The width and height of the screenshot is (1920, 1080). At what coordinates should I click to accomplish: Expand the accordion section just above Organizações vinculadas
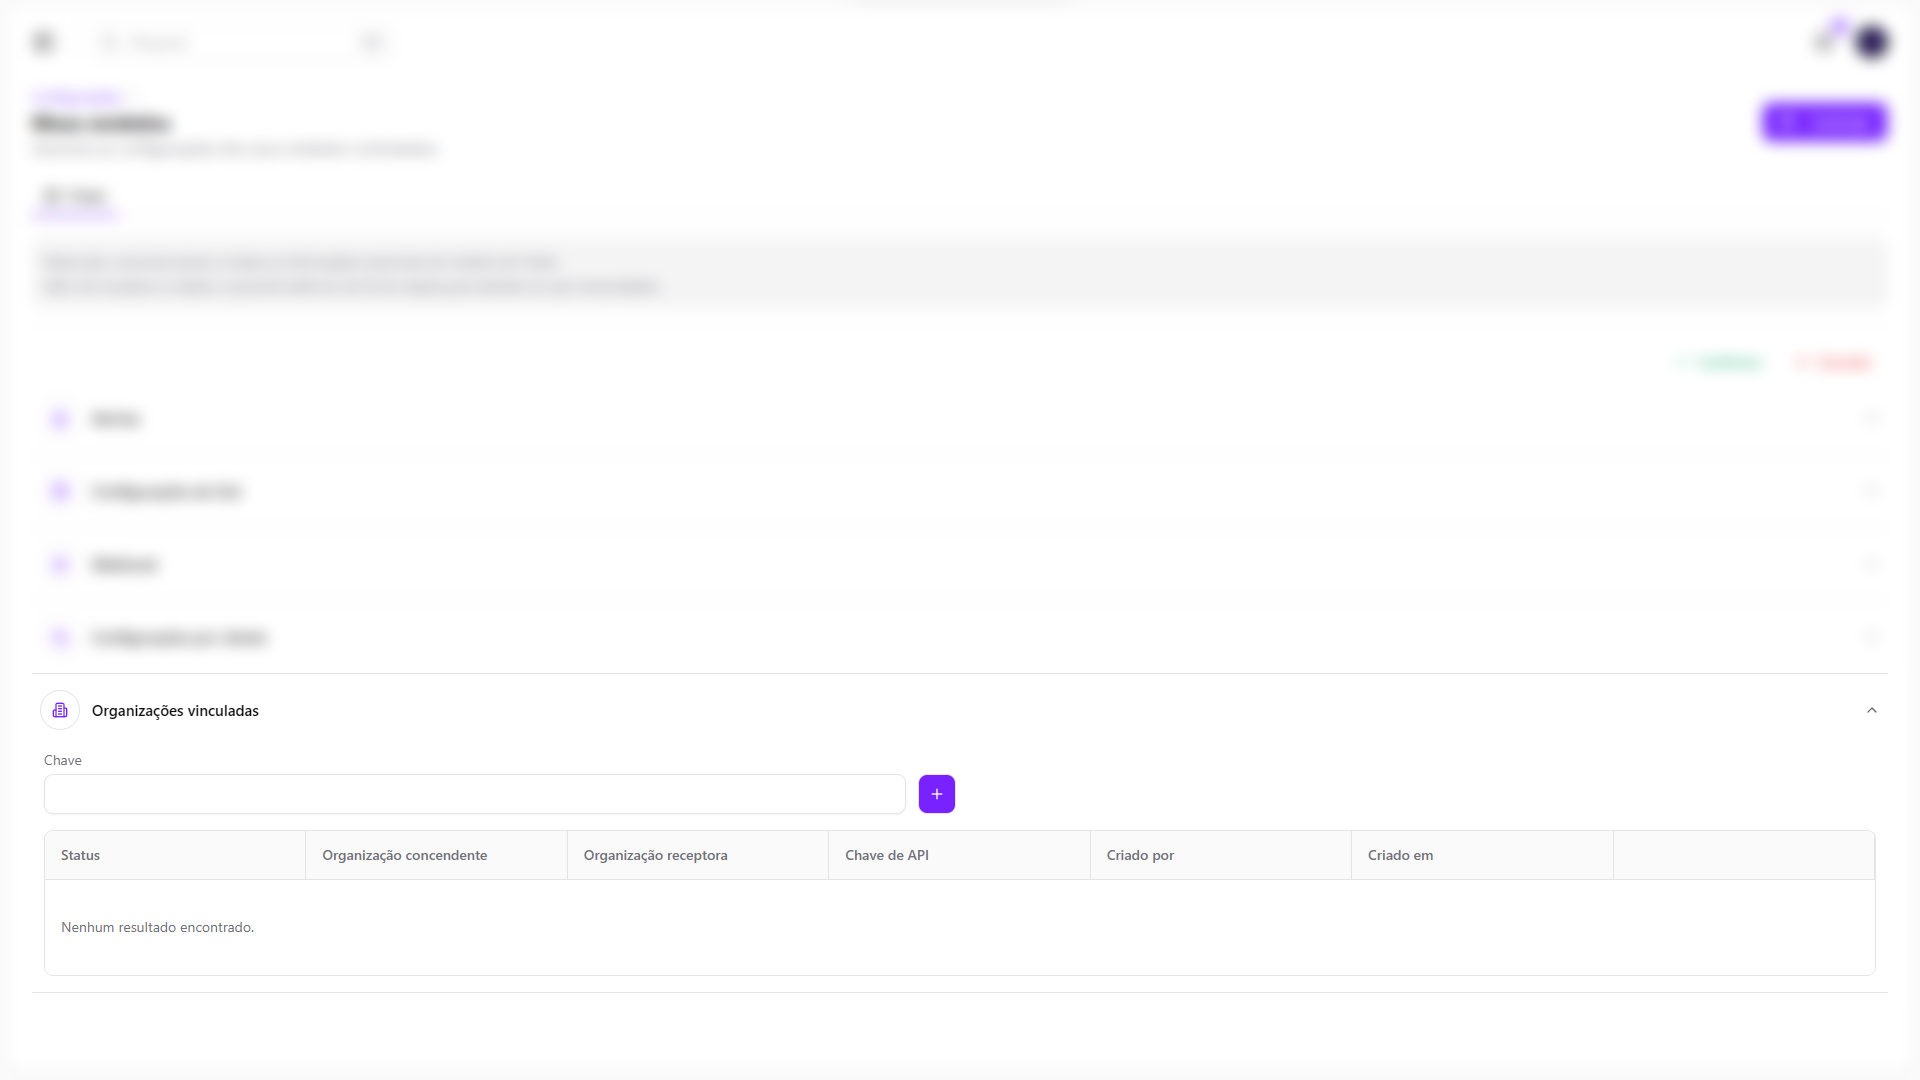click(1871, 638)
